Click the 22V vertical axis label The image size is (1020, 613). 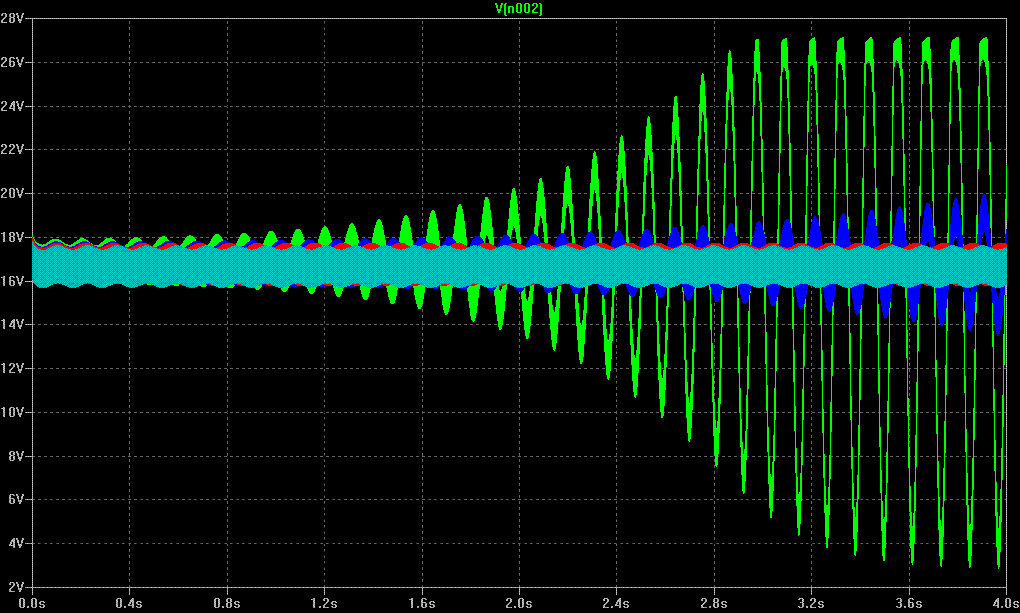[12, 149]
